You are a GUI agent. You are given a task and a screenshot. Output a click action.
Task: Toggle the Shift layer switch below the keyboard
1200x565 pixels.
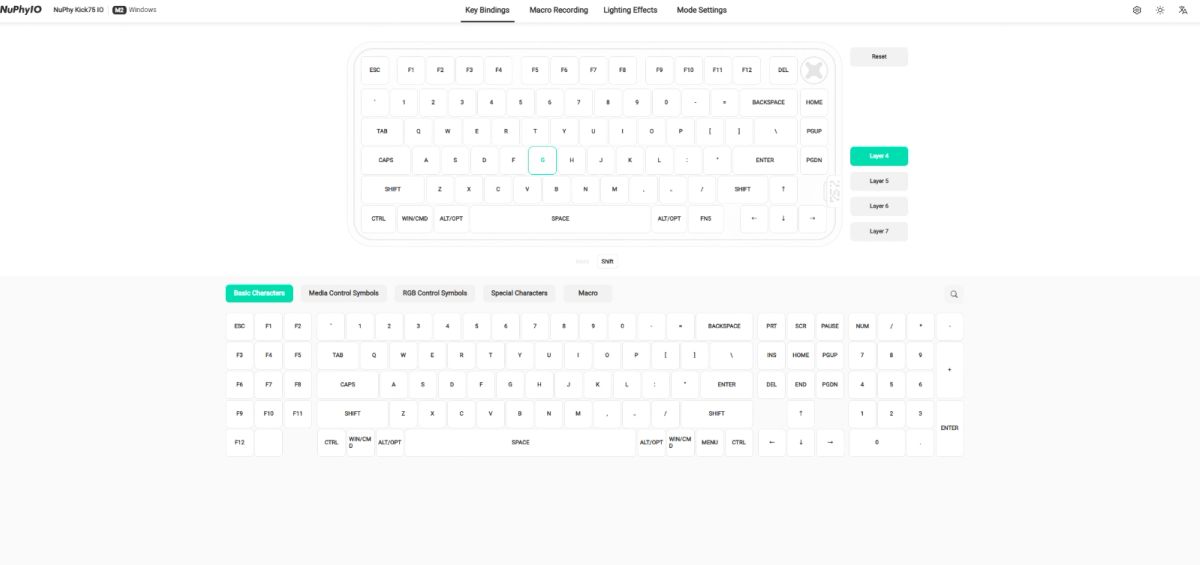pos(607,261)
